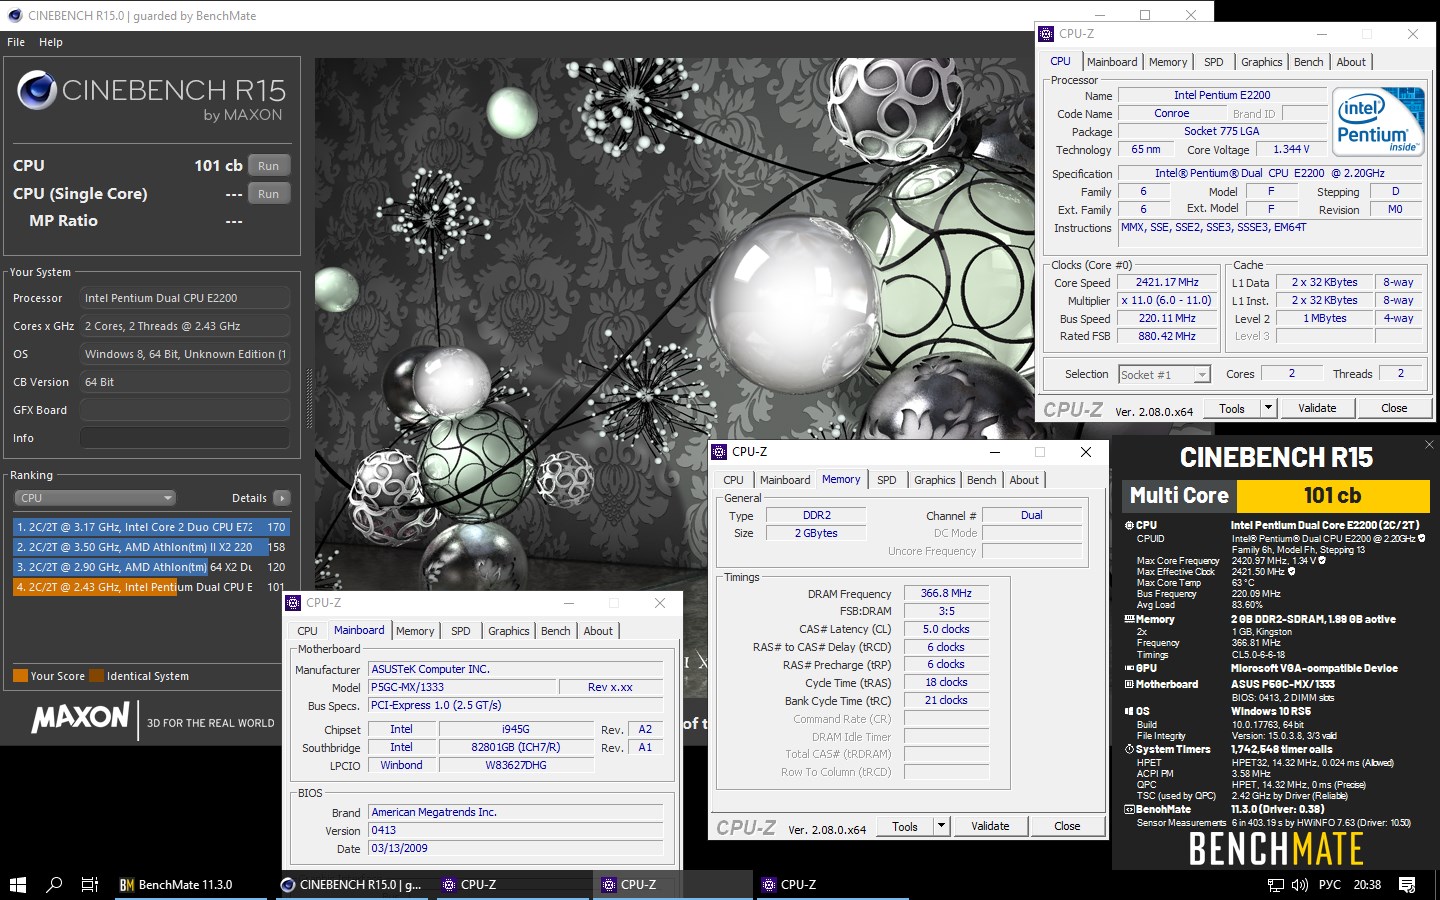Viewport: 1440px width, 900px height.
Task: Open the Ranking CPU dropdown in Cinebench
Action: [x=95, y=498]
